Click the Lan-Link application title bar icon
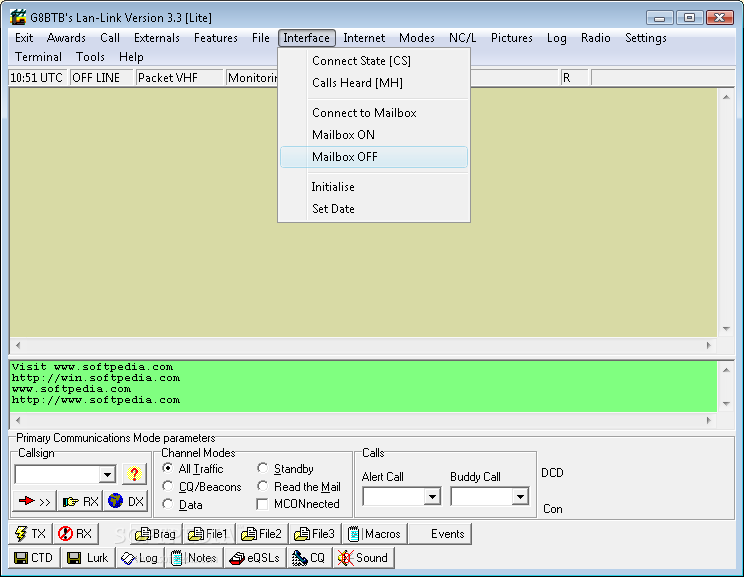 18,18
